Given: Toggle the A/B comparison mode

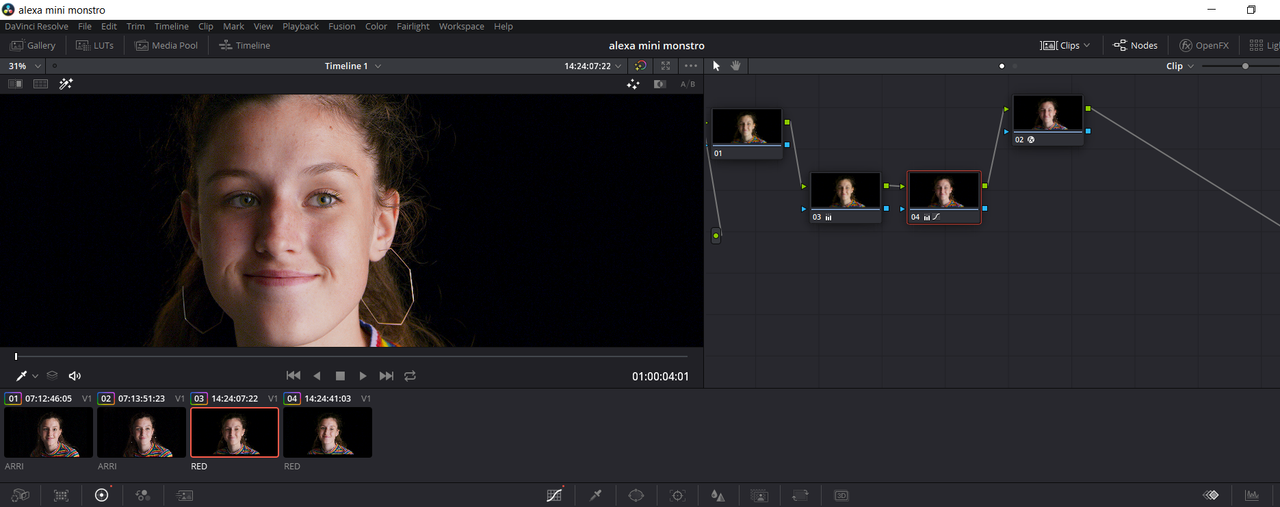Looking at the screenshot, I should pos(688,85).
